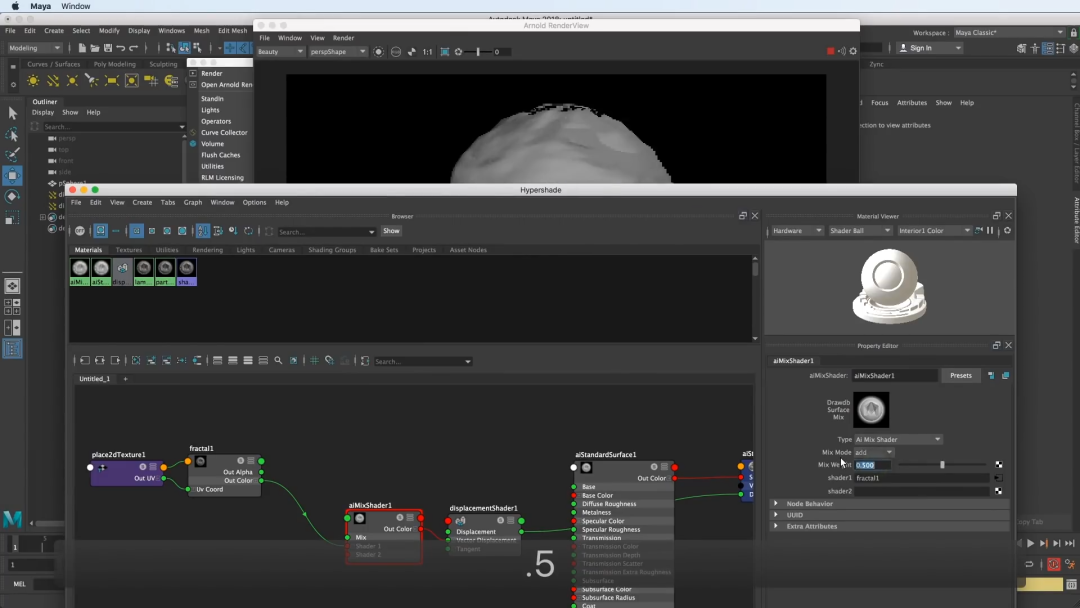Switch to the Textures tab
Image resolution: width=1080 pixels, height=608 pixels.
(x=129, y=250)
